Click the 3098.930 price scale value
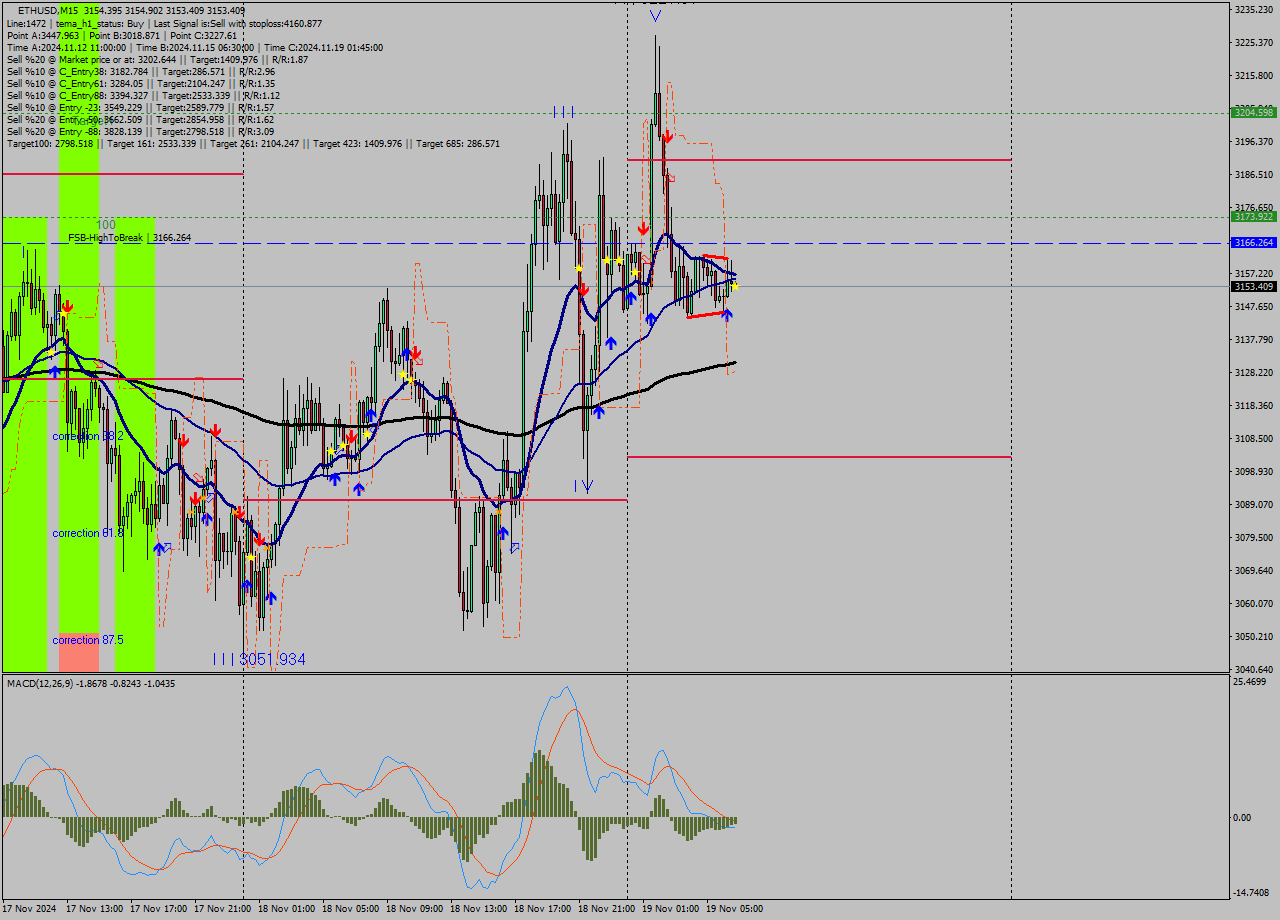Image resolution: width=1280 pixels, height=920 pixels. (x=1254, y=471)
